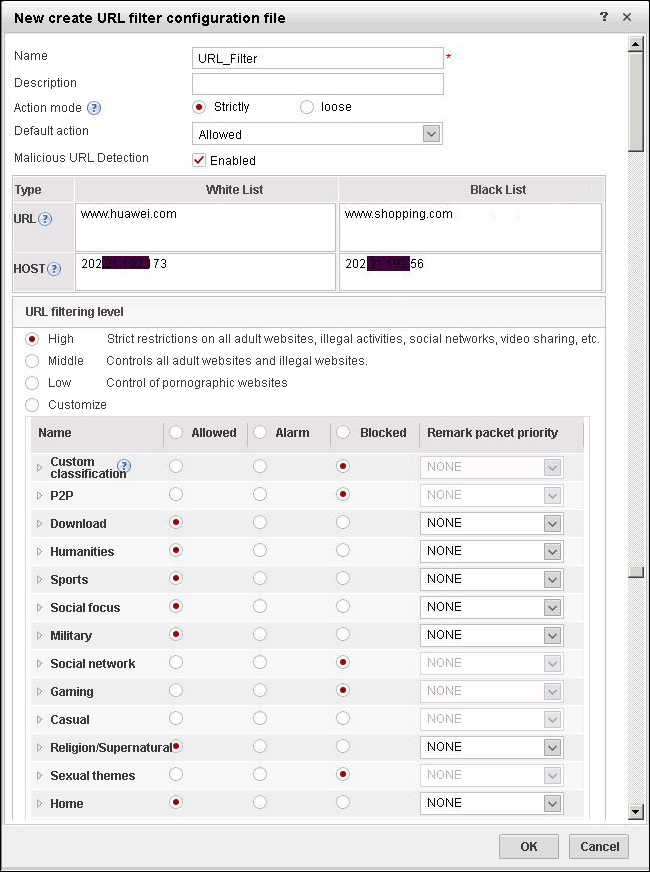This screenshot has width=650, height=872.
Task: Expand the Home category
Action: coord(39,804)
